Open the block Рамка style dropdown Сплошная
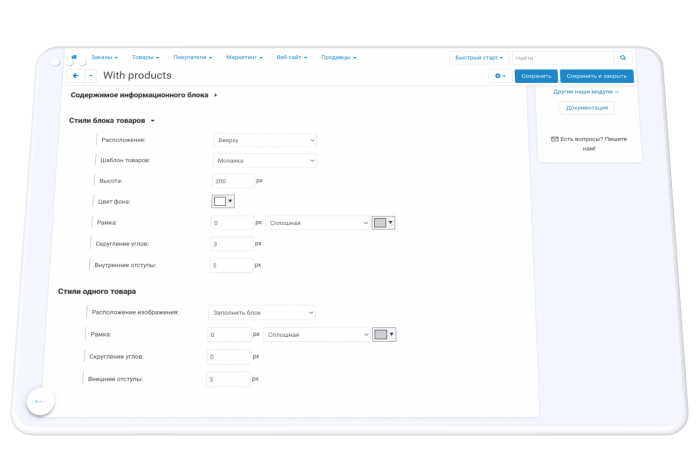The height and width of the screenshot is (466, 700). (x=318, y=223)
